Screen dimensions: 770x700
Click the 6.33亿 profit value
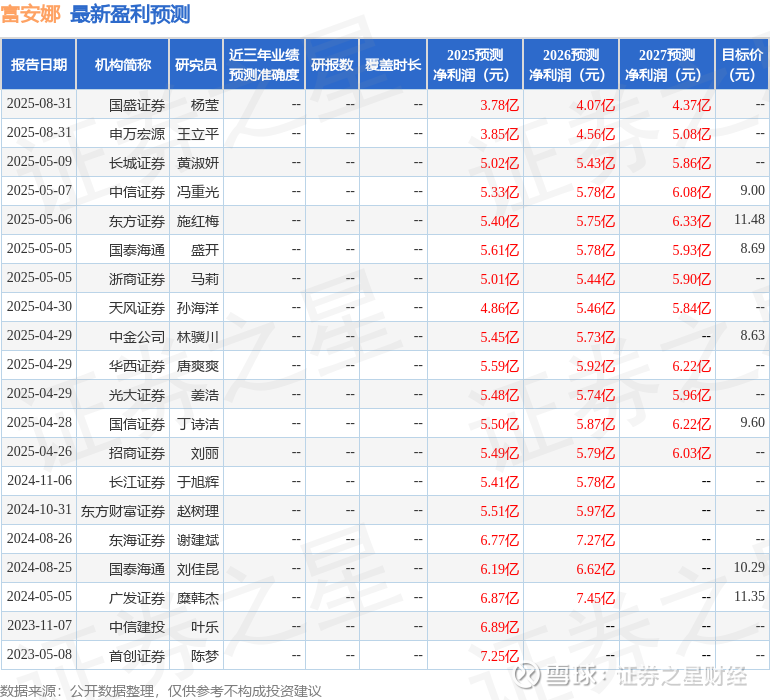(x=691, y=221)
